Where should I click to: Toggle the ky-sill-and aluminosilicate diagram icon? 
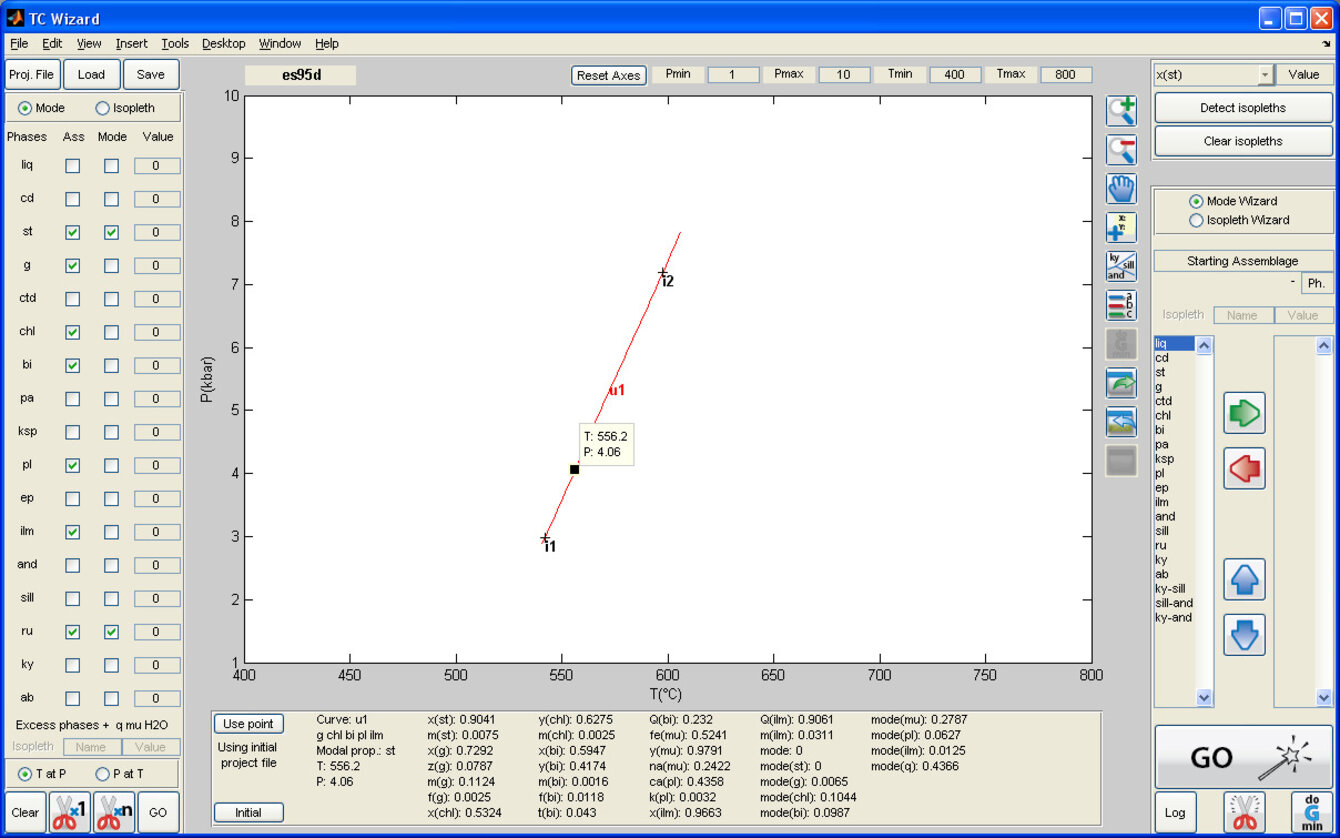(1121, 266)
